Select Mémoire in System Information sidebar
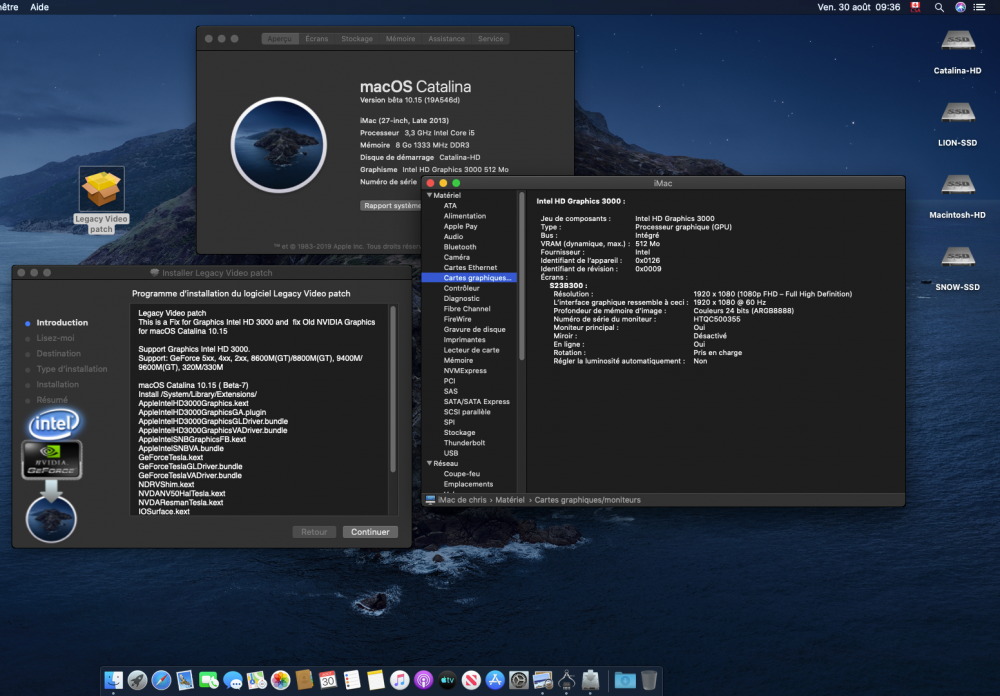Screen dimensions: 1000x696 point(458,360)
